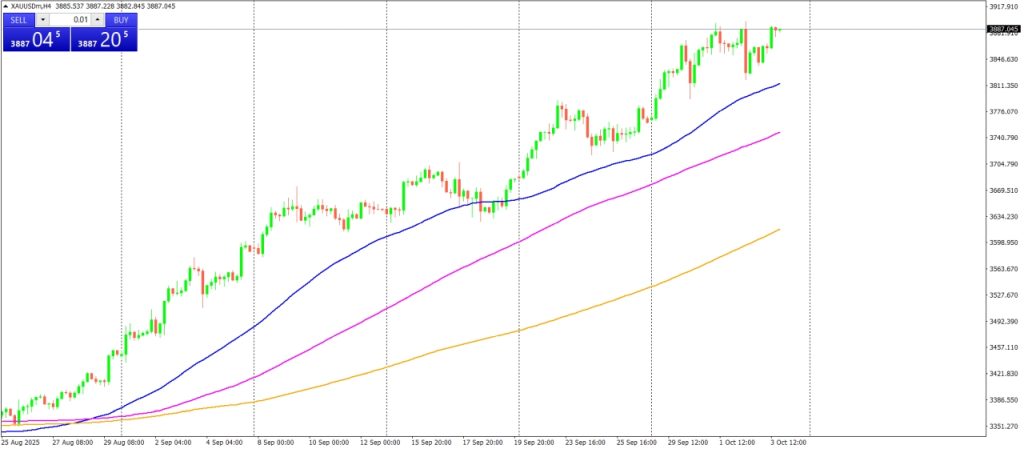Click the most recent candlestick

tap(779, 29)
